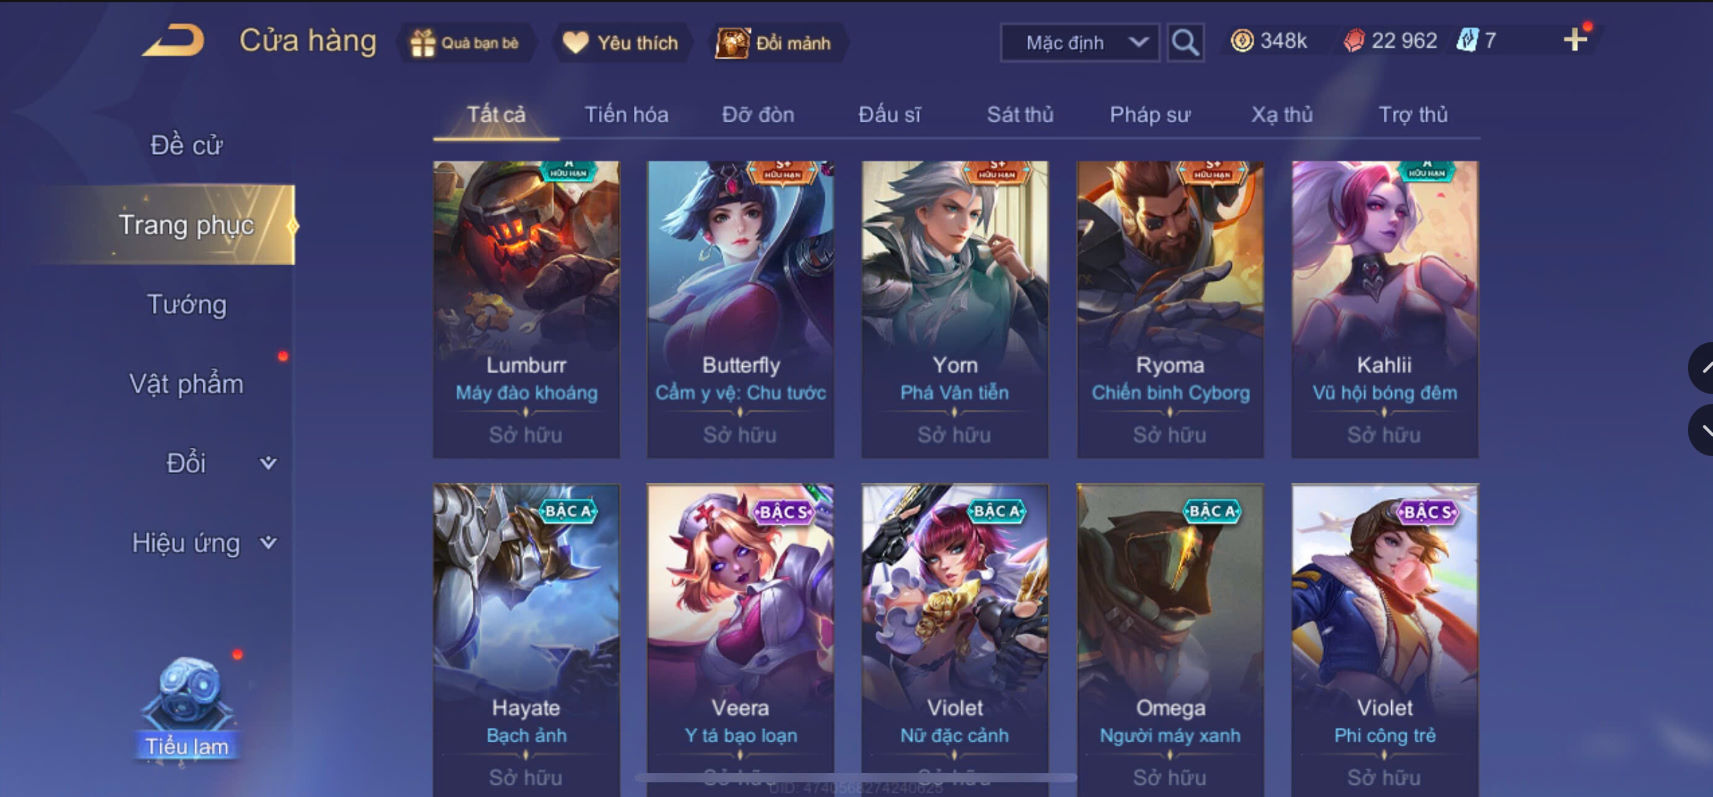Open the Butterfly Cẩm y vệ skin card
1713x797 pixels.
740,309
